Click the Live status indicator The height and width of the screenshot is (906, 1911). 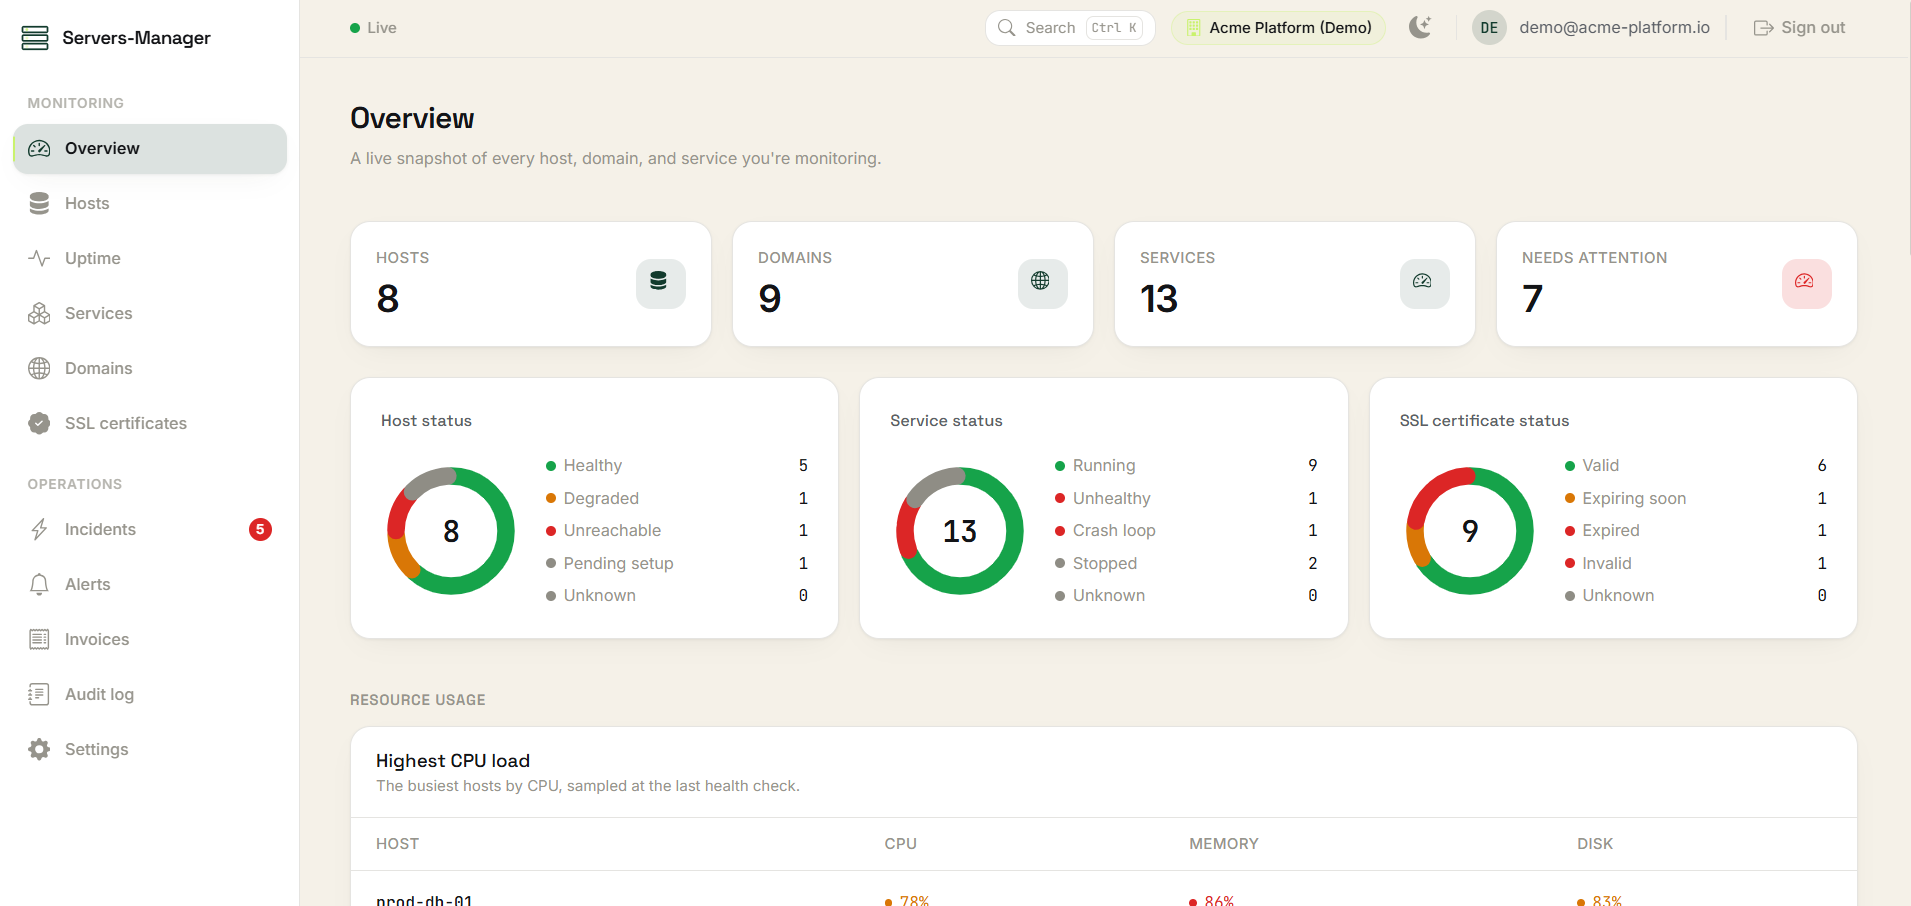[x=373, y=28]
